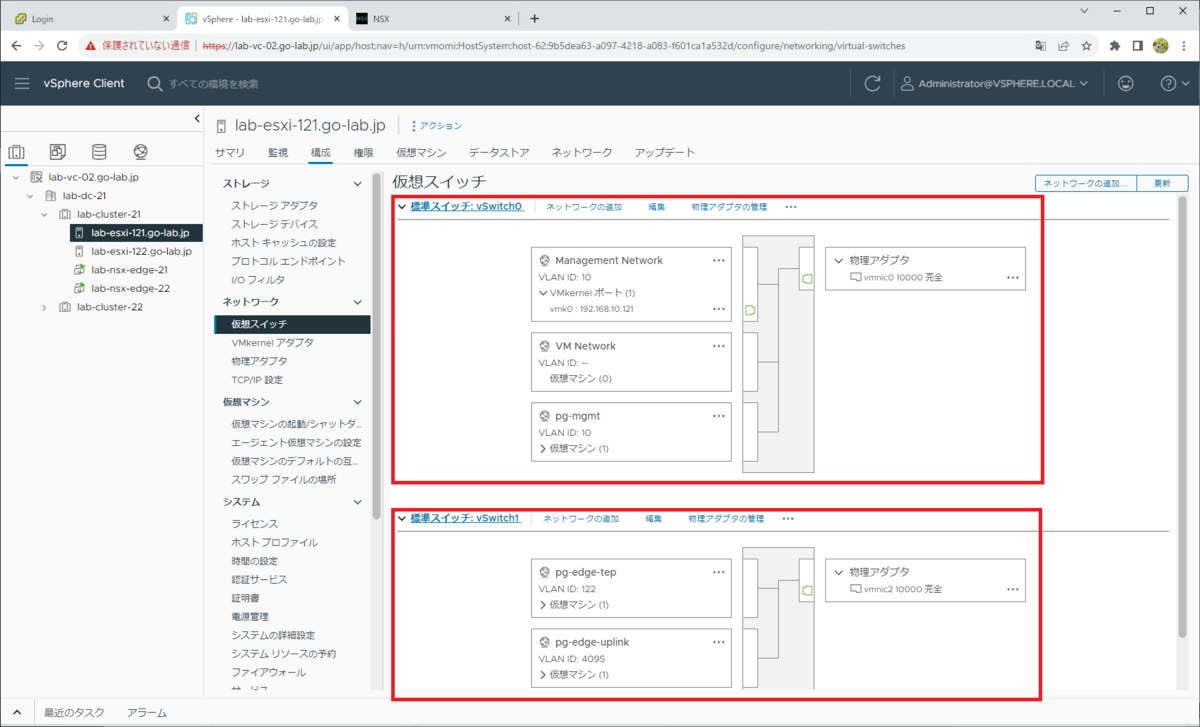Collapse the lab-dc-21 datacenter node
Image resolution: width=1200 pixels, height=727 pixels.
click(30, 196)
